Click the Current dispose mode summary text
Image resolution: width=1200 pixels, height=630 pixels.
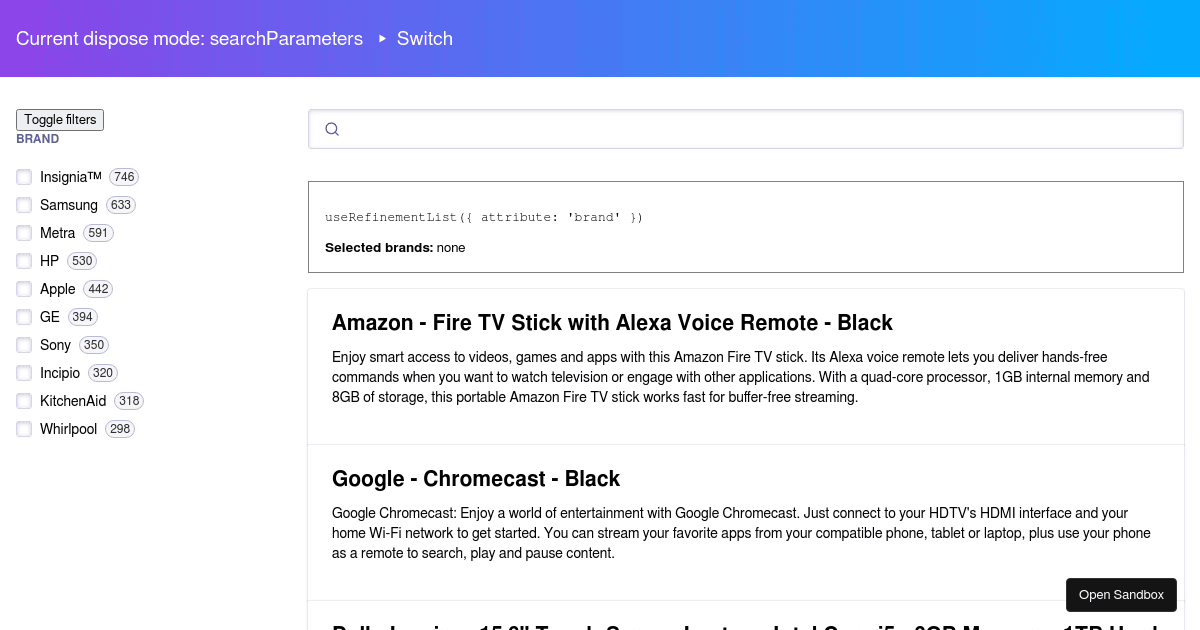click(189, 39)
